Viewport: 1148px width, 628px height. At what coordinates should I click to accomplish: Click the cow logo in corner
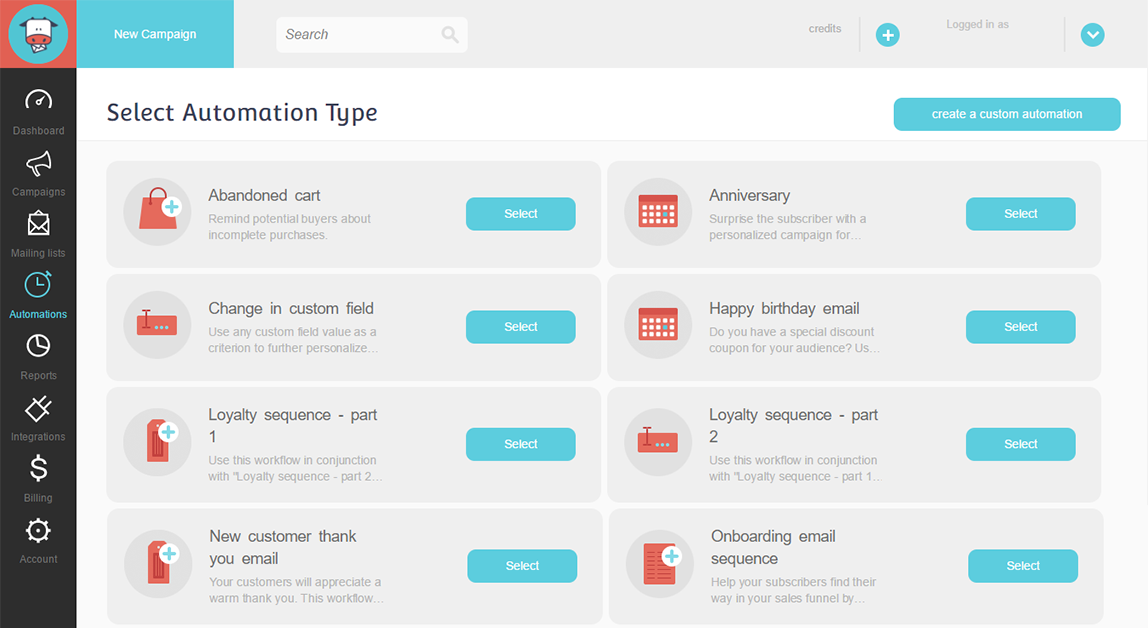(x=38, y=34)
